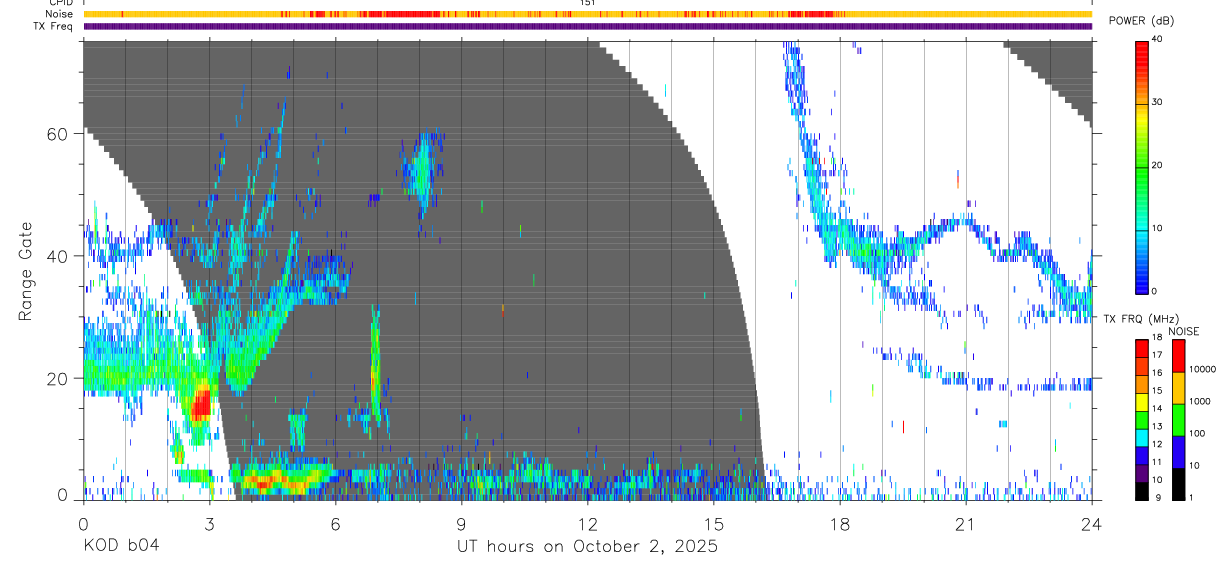The width and height of the screenshot is (1228, 567).
Task: Click the NOISE color bar legend
Action: point(1178,419)
